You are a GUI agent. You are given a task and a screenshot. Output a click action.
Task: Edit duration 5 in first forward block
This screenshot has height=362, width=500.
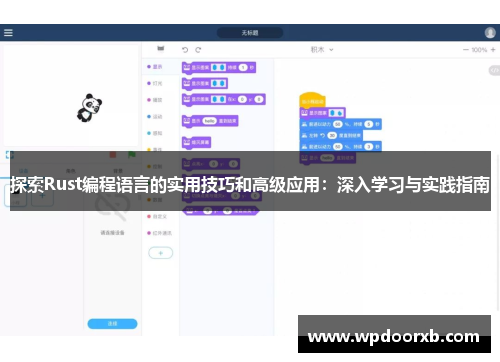(368, 124)
